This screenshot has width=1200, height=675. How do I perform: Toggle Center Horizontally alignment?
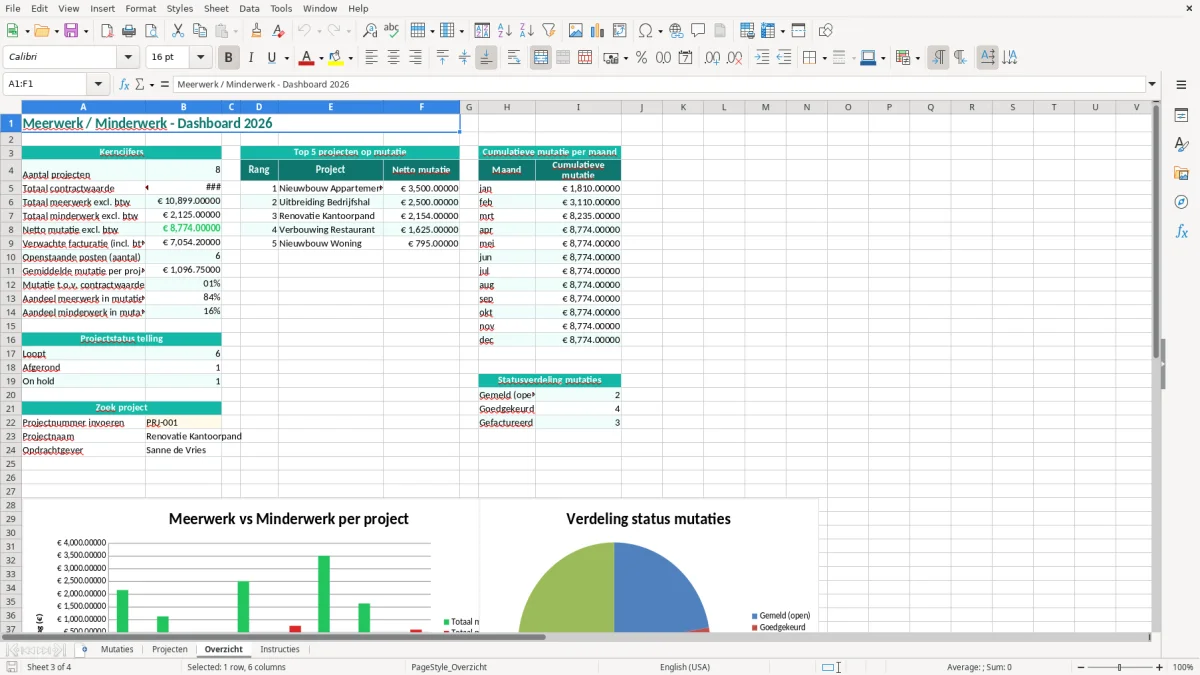[393, 58]
